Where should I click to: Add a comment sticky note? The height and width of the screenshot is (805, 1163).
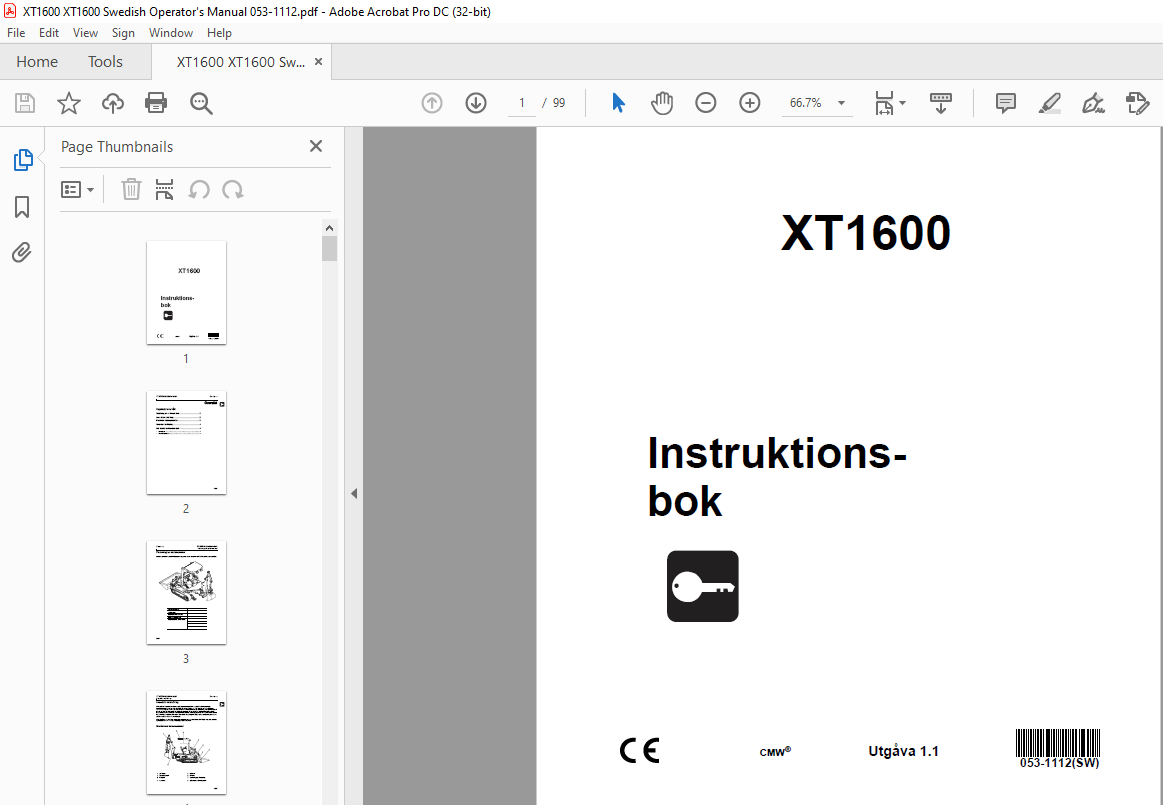(x=1006, y=103)
